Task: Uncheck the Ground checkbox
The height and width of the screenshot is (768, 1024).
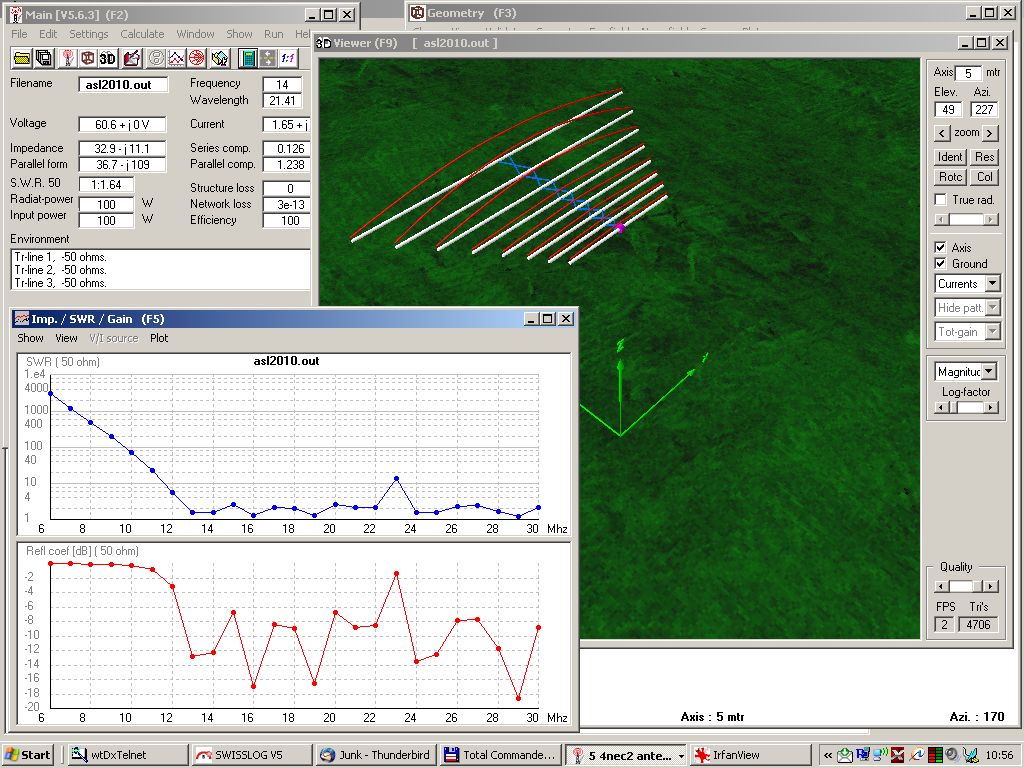Action: pyautogui.click(x=940, y=263)
